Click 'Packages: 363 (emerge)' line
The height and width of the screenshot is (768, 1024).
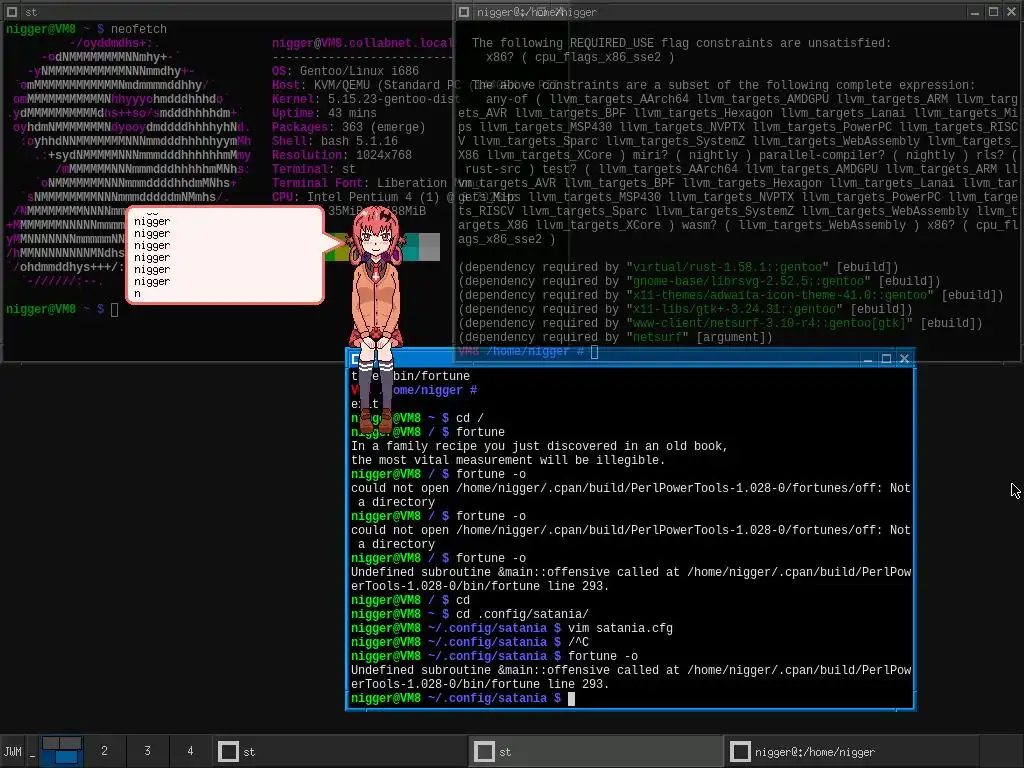click(348, 127)
